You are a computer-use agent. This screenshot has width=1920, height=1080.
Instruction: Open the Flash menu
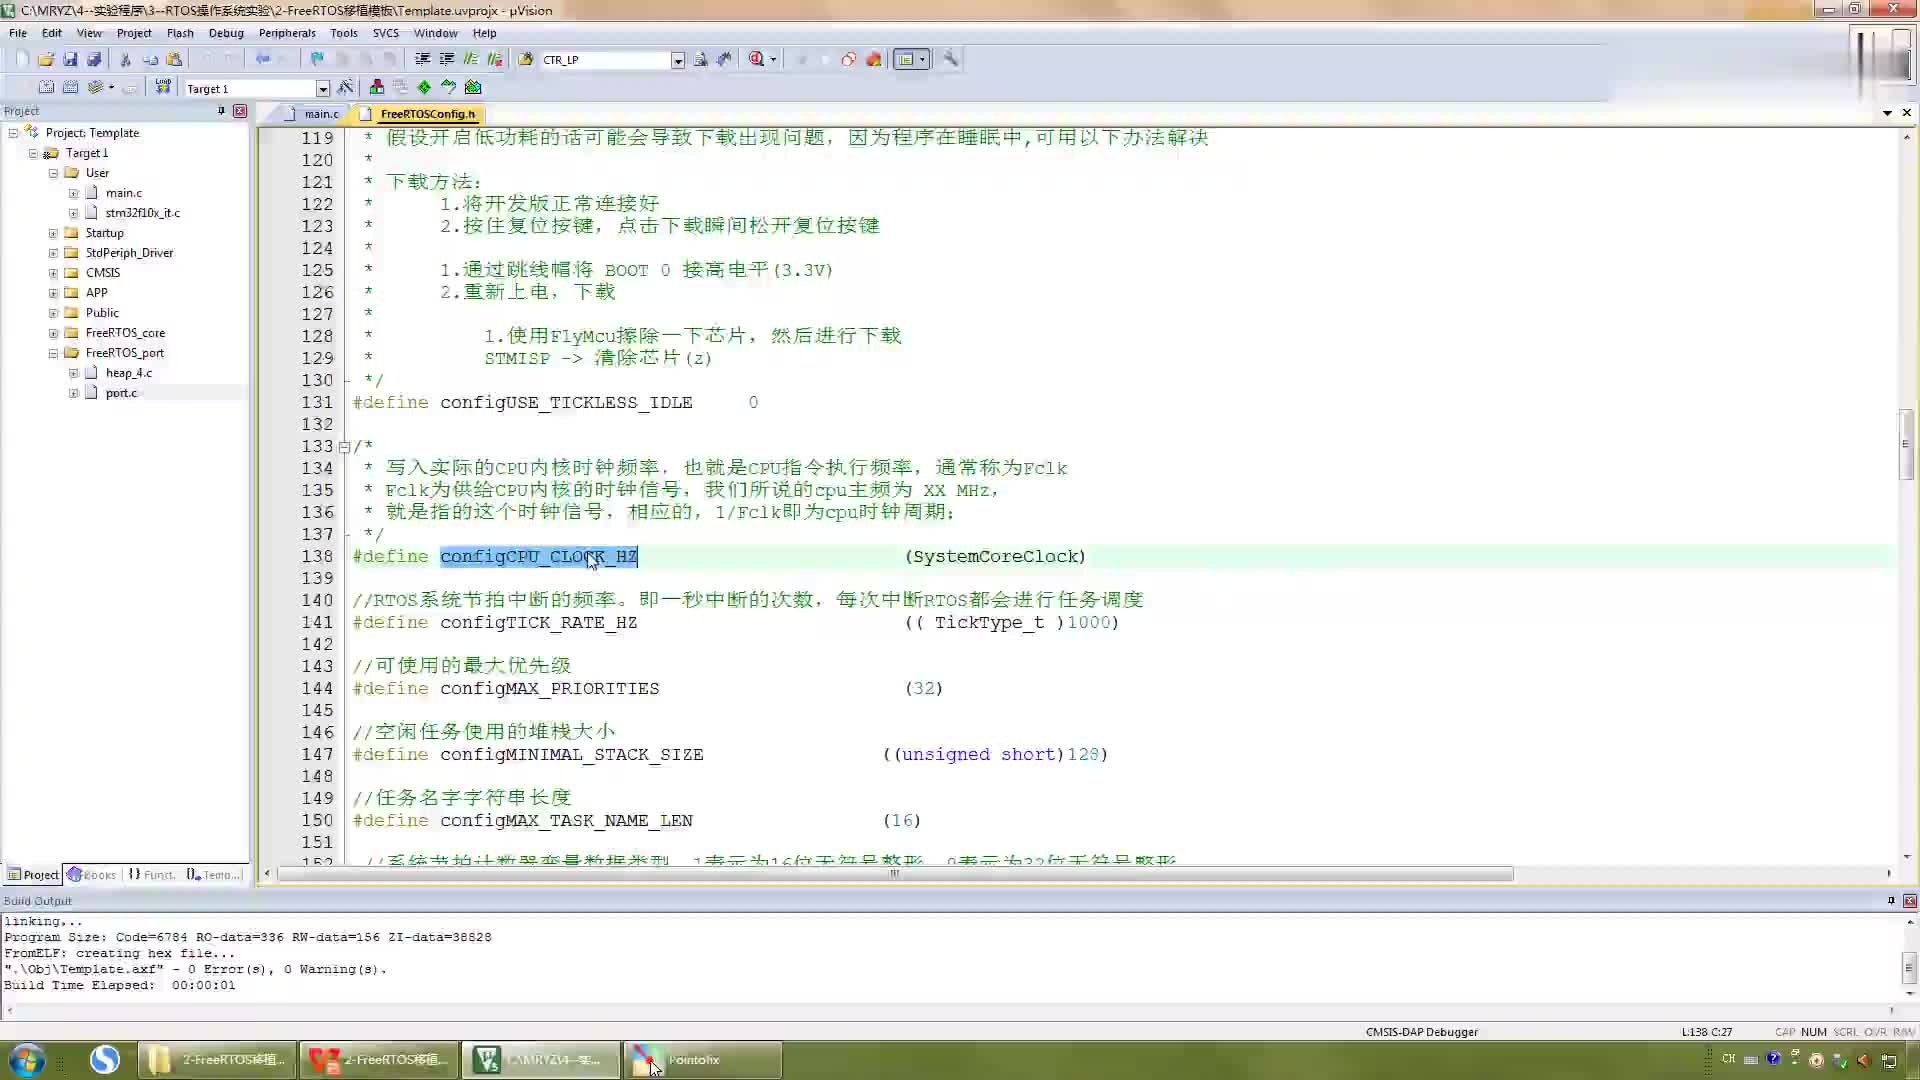[x=180, y=33]
